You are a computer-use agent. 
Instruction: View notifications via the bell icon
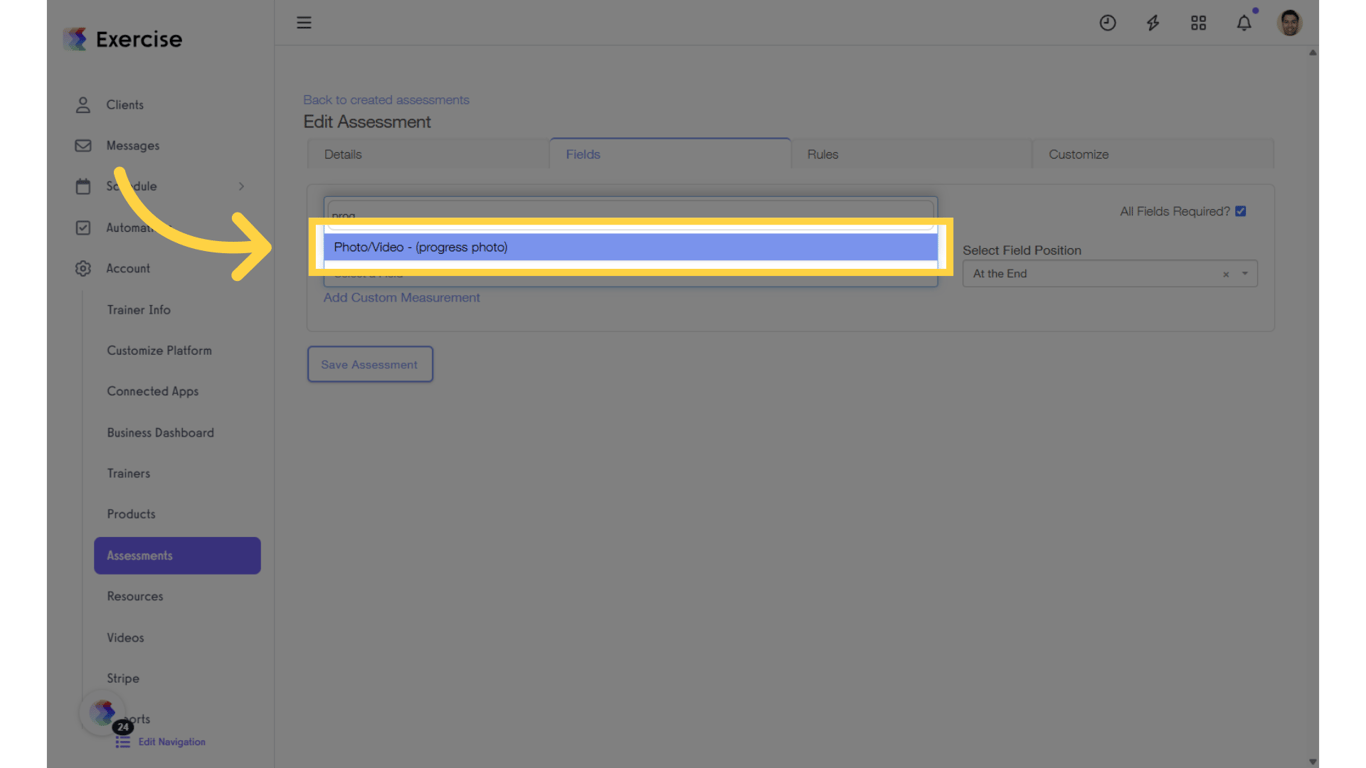(x=1243, y=22)
